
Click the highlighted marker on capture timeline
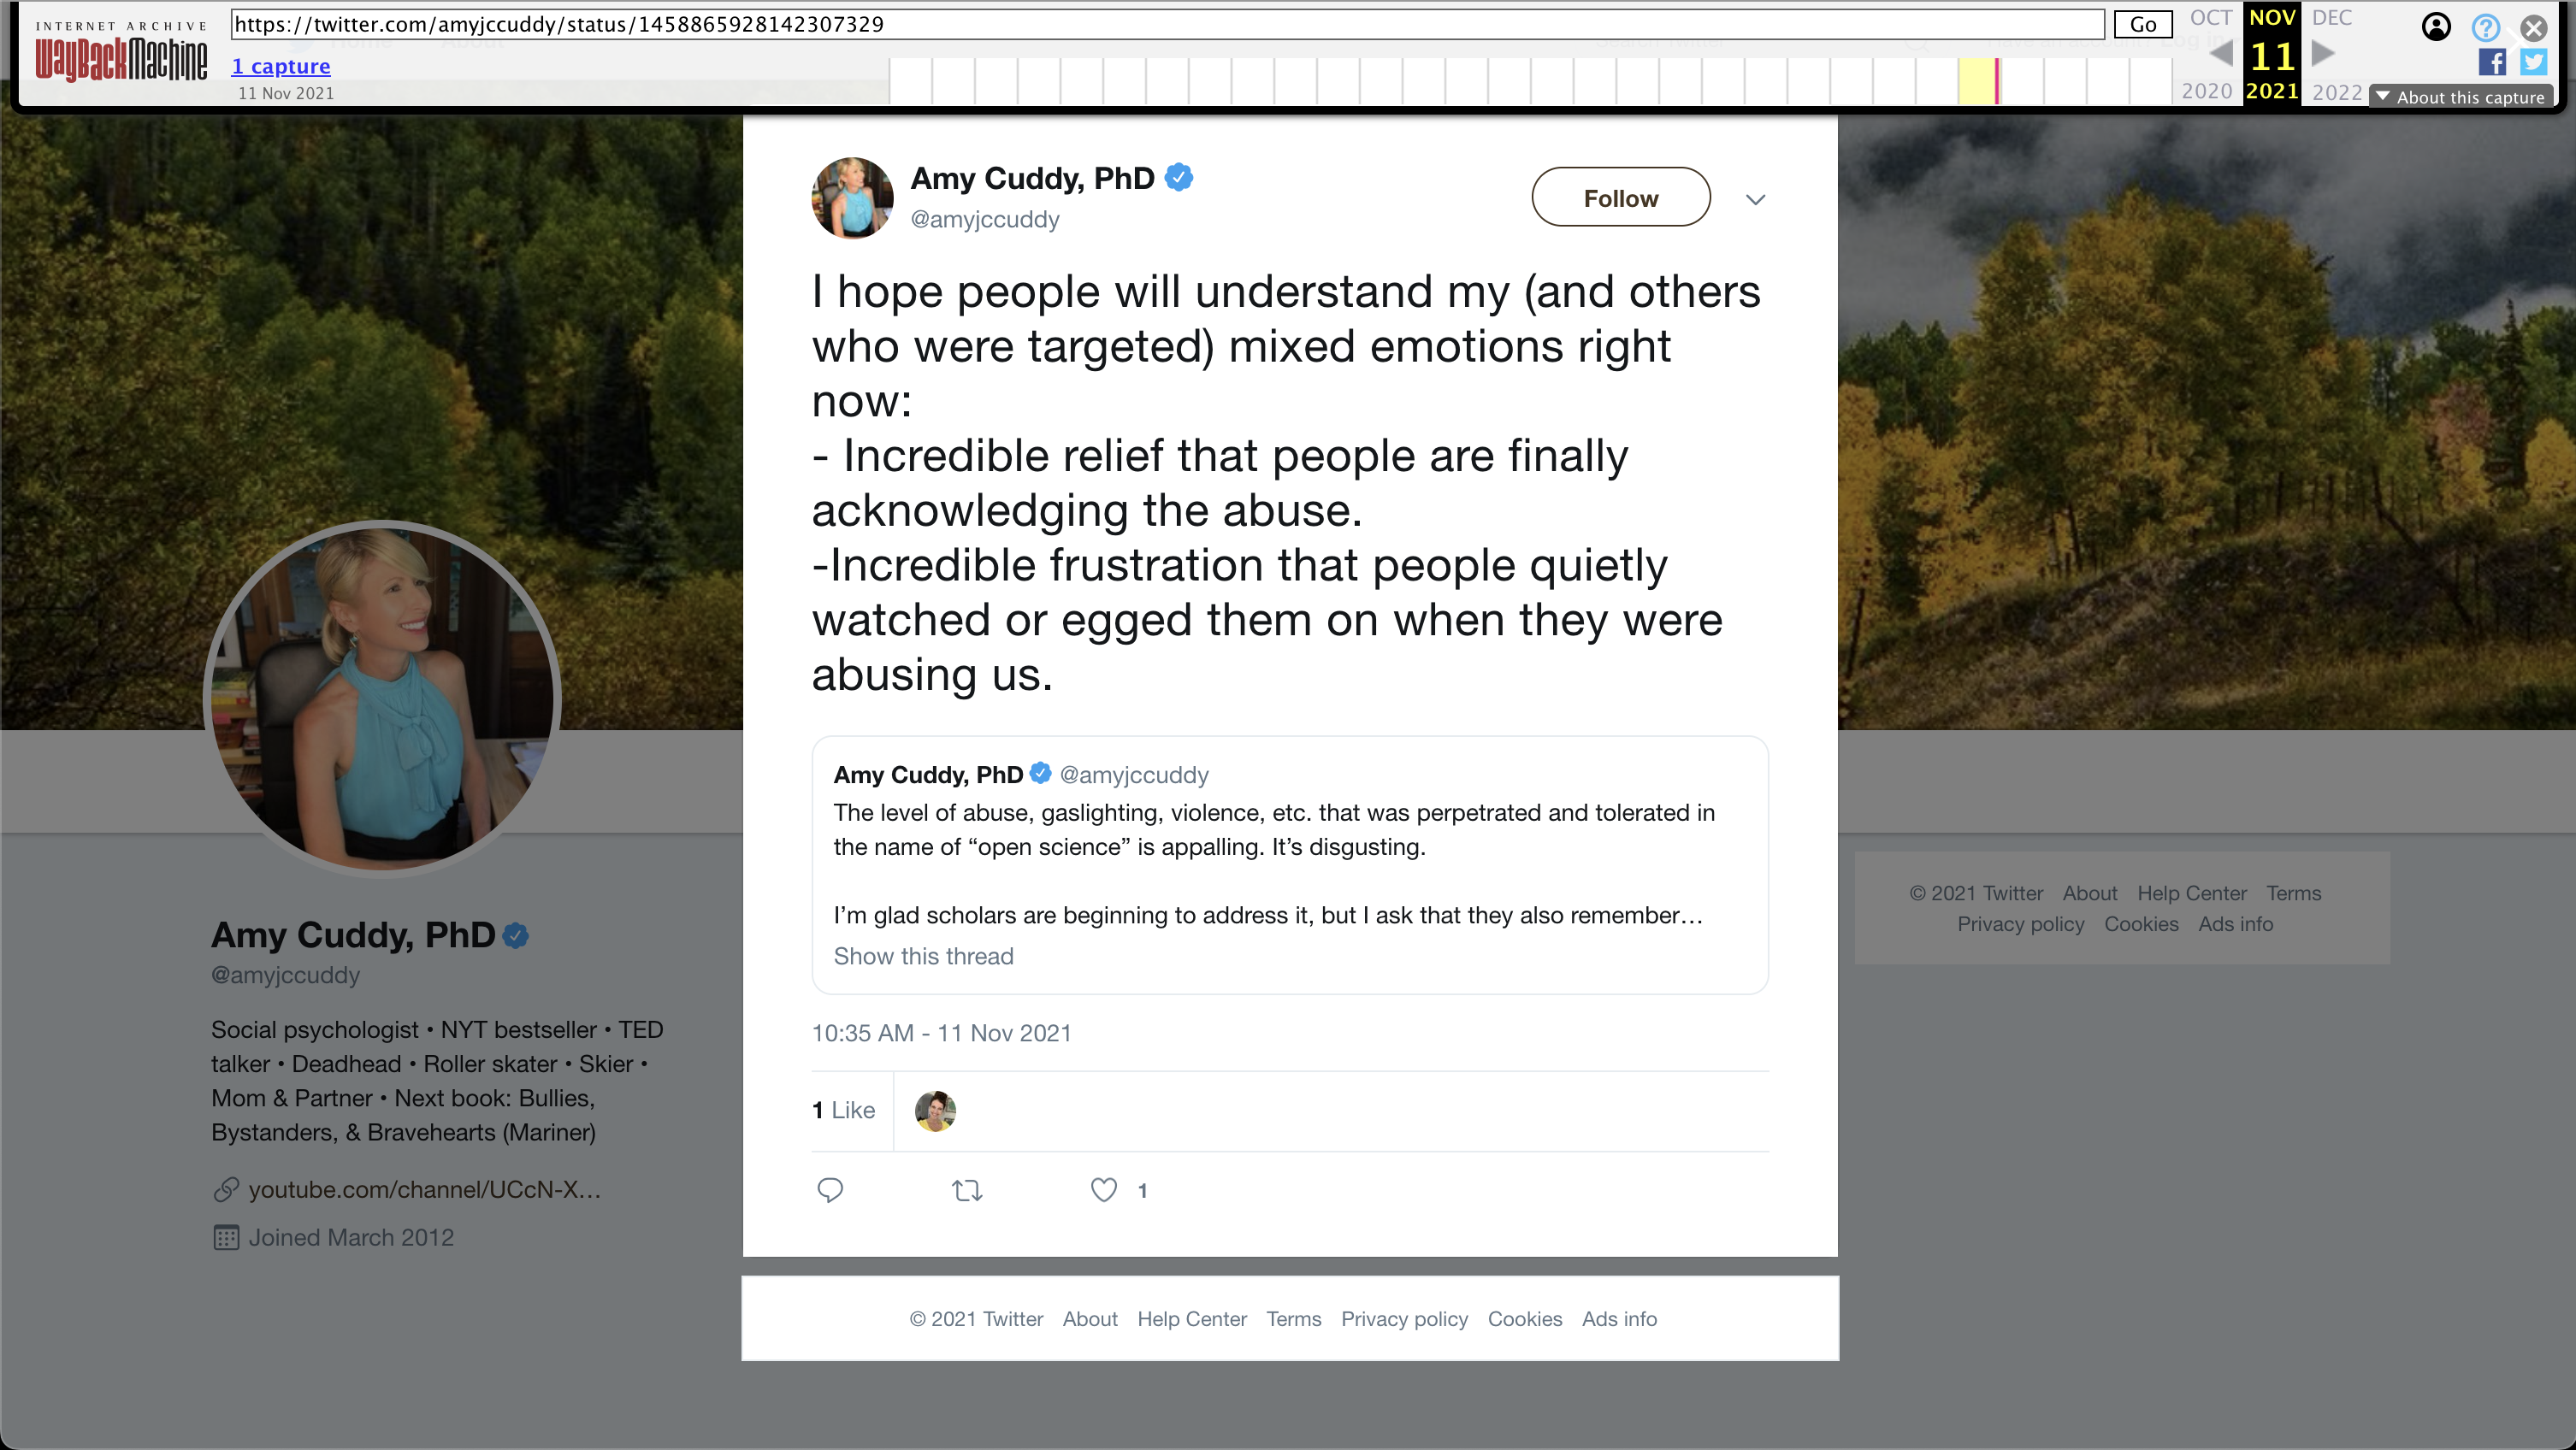[x=1996, y=81]
